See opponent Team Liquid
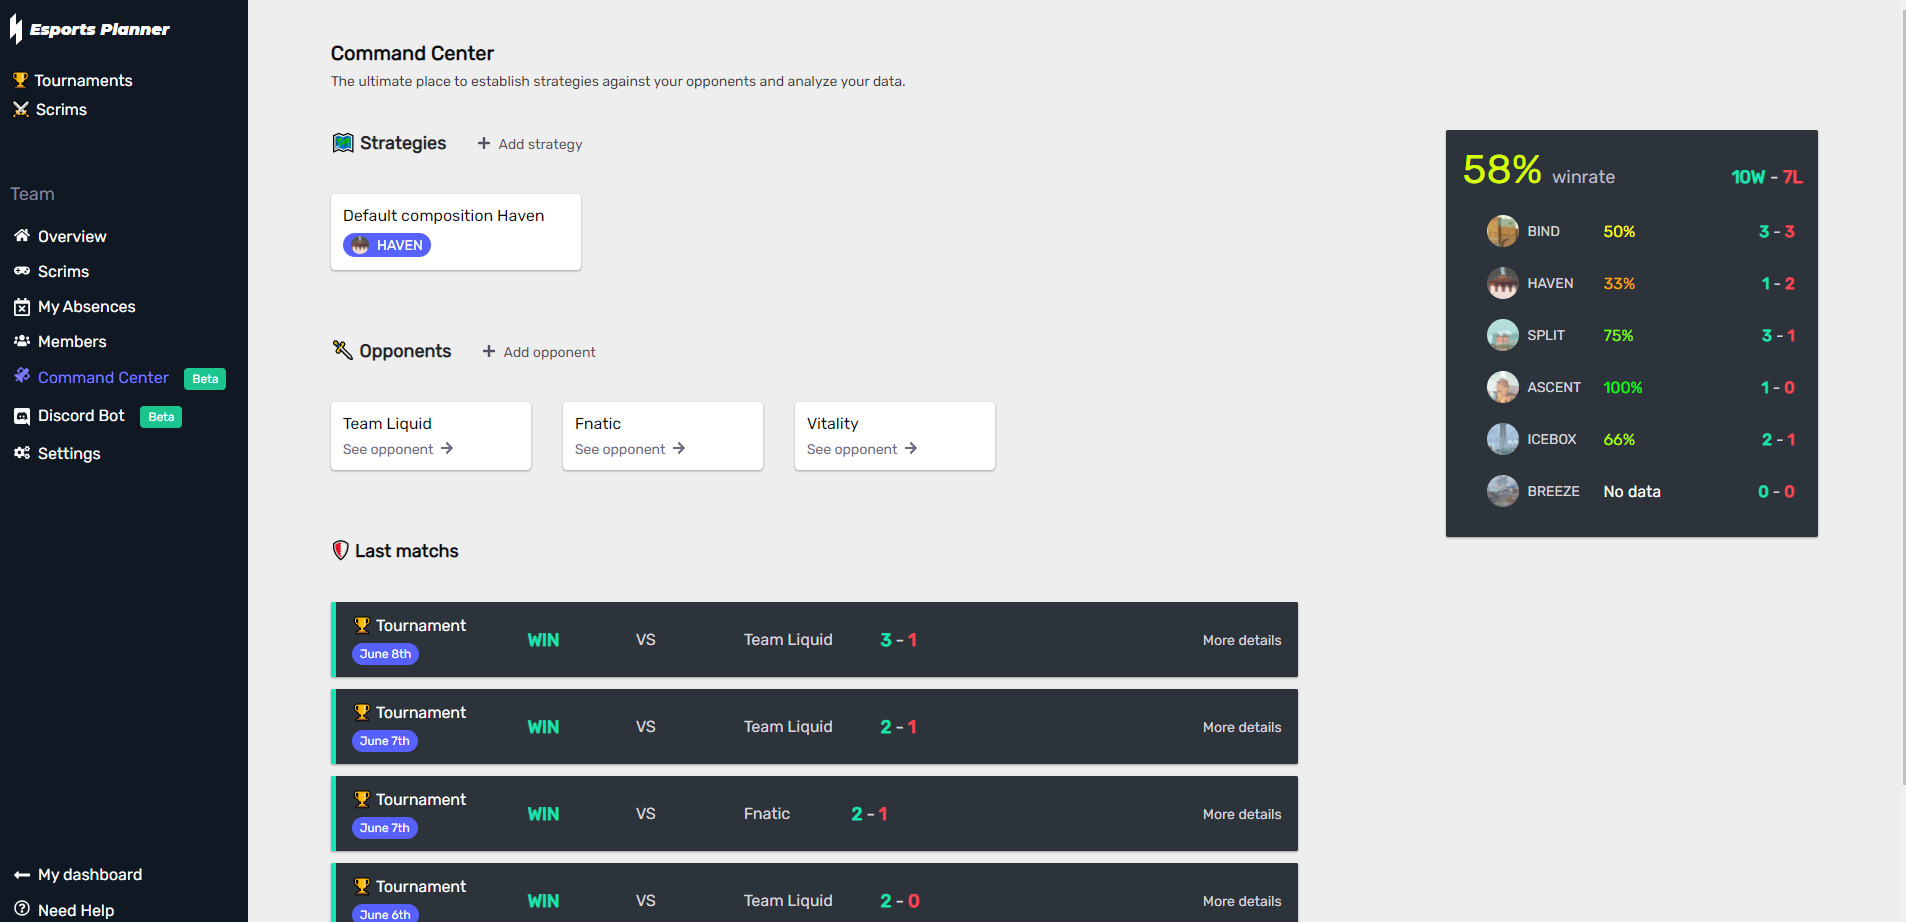 coord(398,449)
